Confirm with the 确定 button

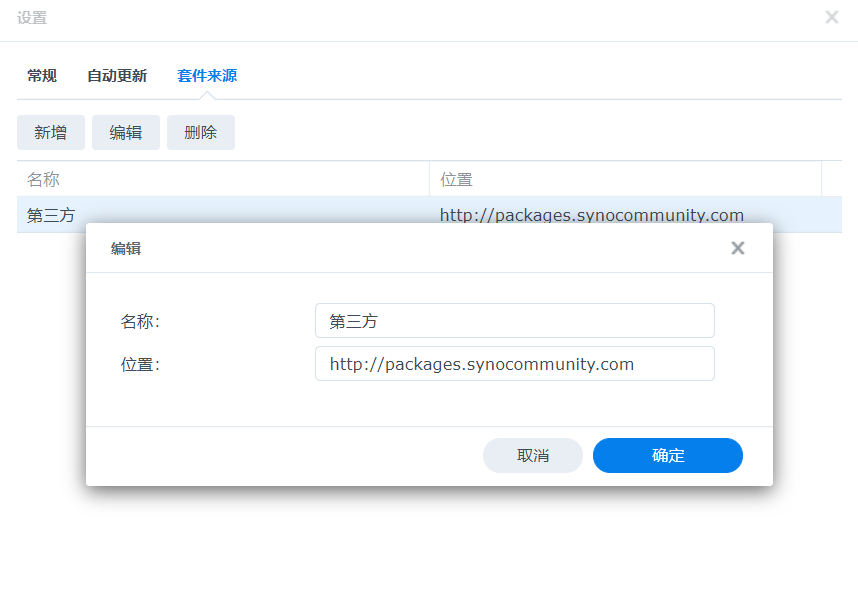[x=668, y=455]
